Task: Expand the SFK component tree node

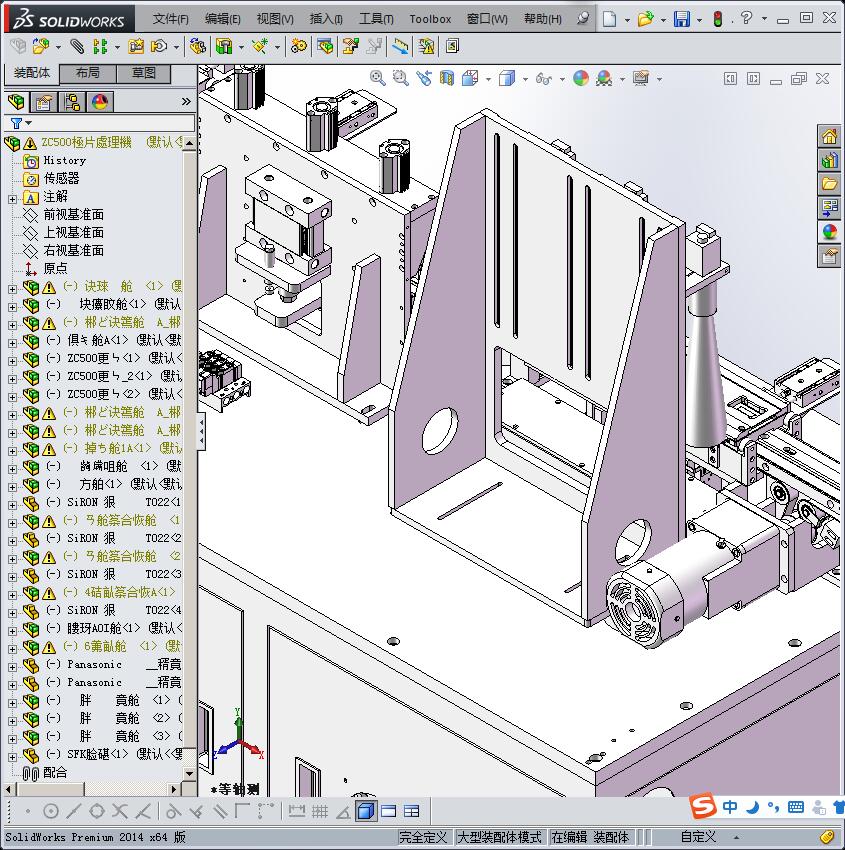Action: click(x=12, y=755)
